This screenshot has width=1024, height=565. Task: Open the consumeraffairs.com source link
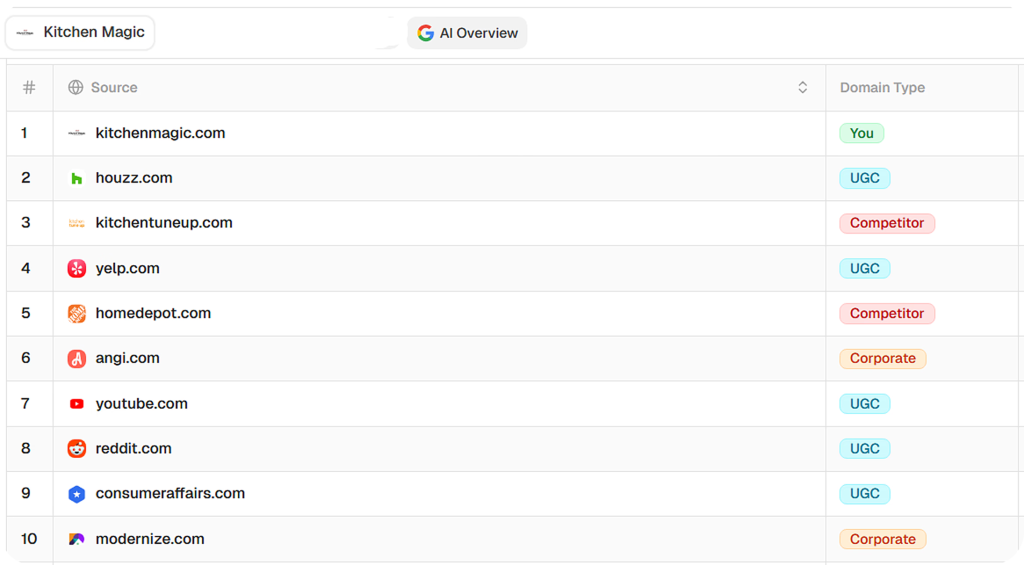170,494
